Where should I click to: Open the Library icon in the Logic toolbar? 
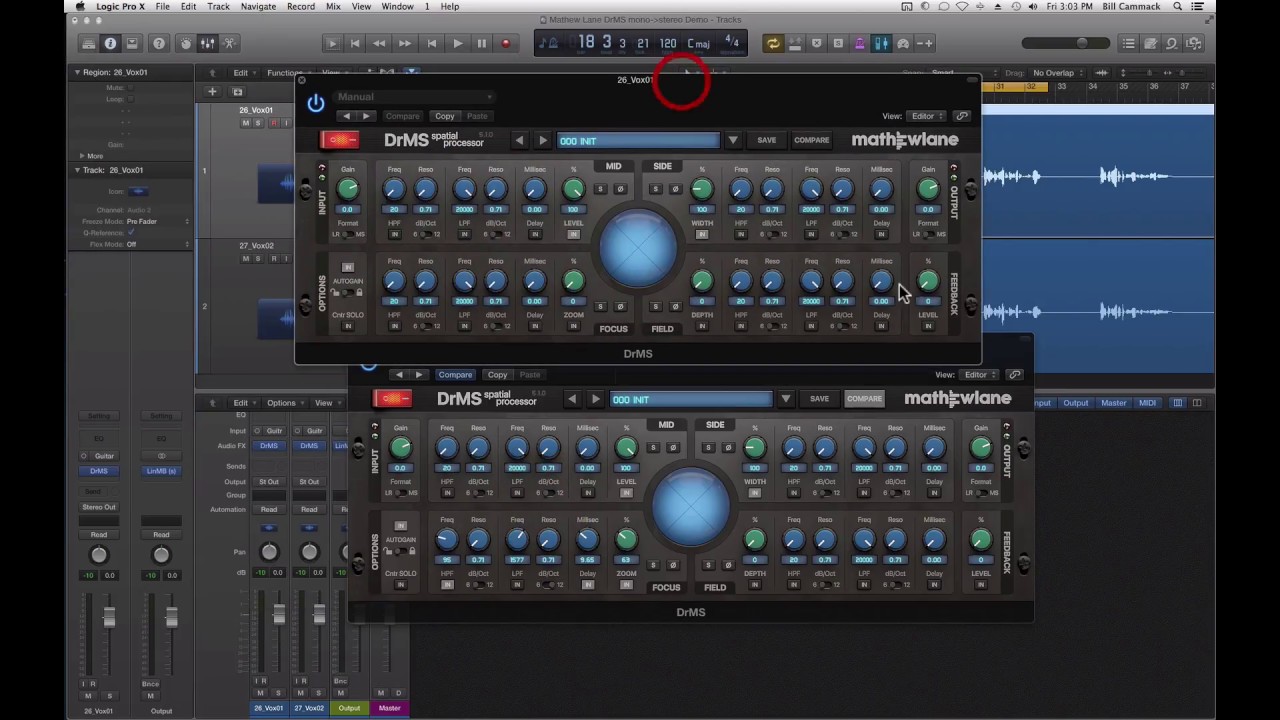89,44
